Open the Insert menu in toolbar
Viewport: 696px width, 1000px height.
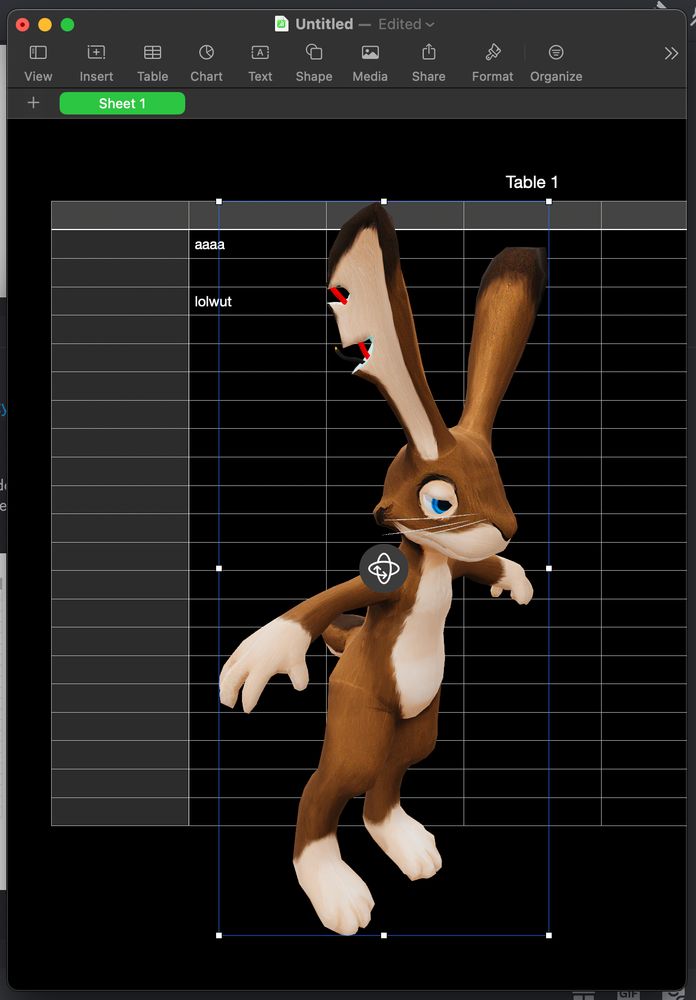pos(96,63)
